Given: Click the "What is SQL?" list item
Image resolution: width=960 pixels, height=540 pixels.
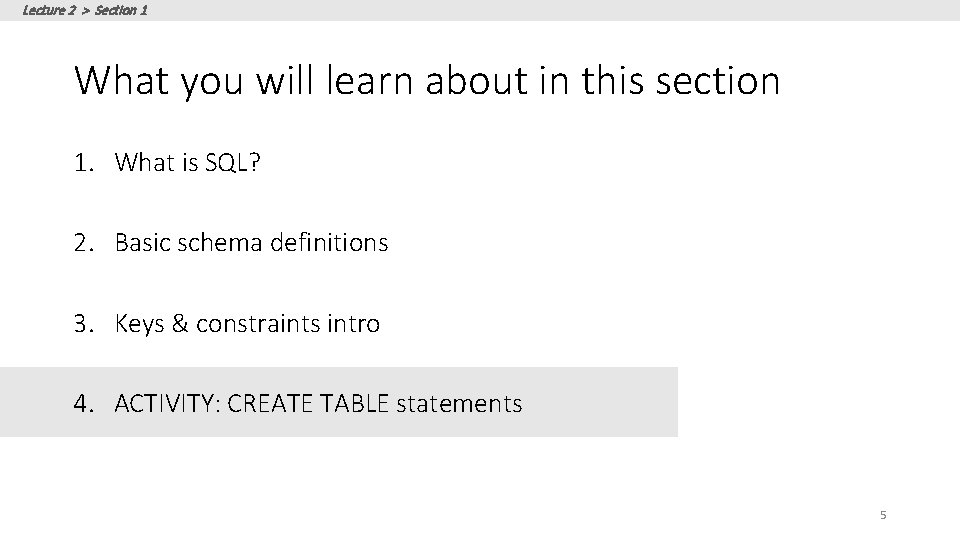Looking at the screenshot, I should coord(188,162).
